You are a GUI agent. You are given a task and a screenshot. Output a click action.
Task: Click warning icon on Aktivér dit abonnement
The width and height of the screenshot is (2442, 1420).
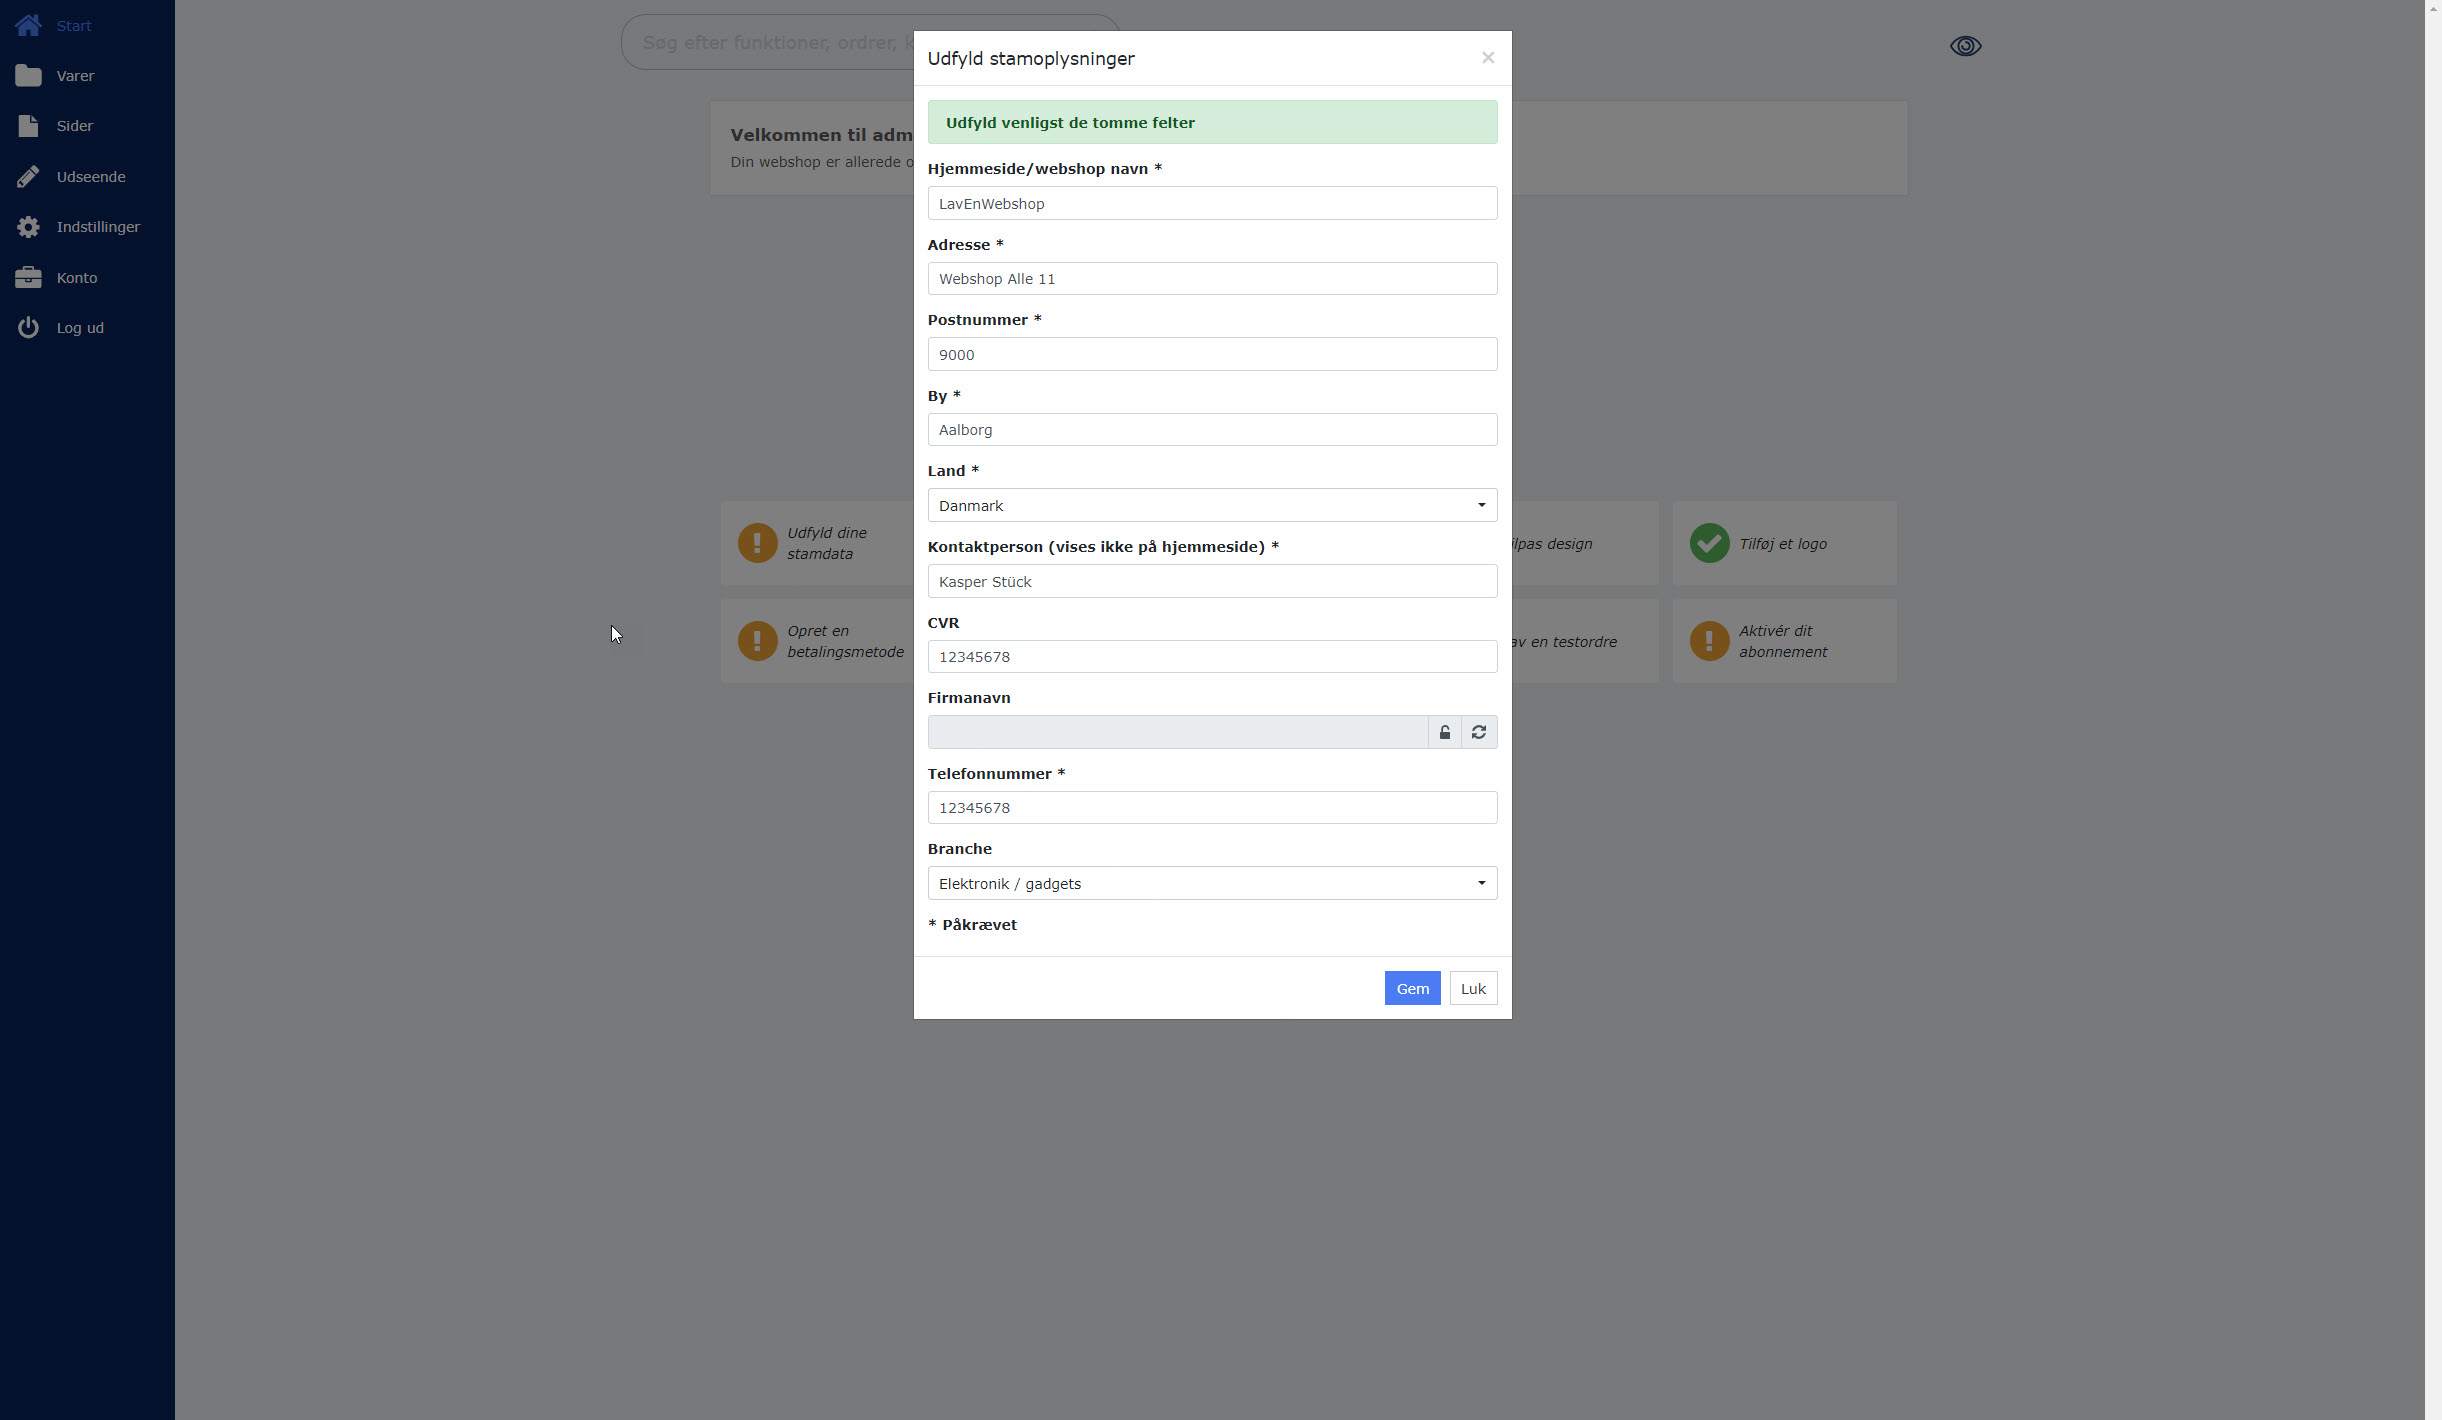[1709, 641]
